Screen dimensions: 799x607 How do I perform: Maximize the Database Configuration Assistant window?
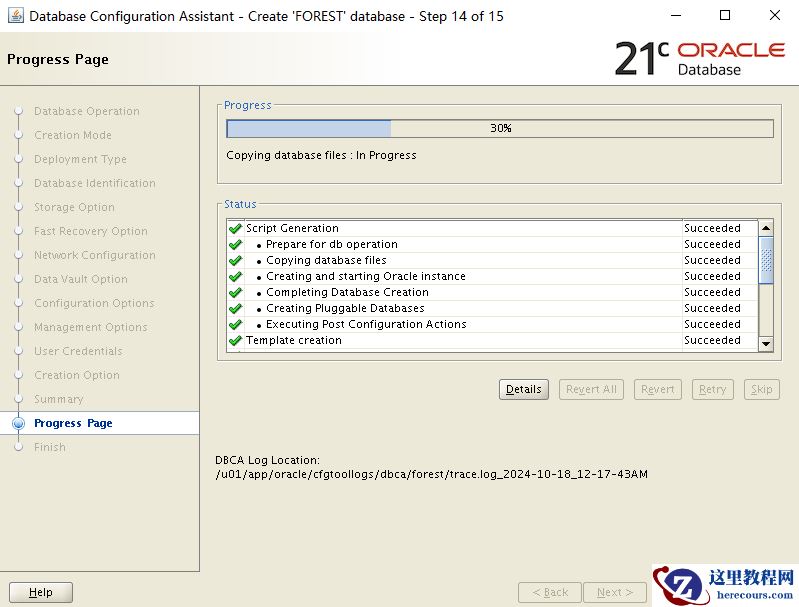[x=725, y=15]
